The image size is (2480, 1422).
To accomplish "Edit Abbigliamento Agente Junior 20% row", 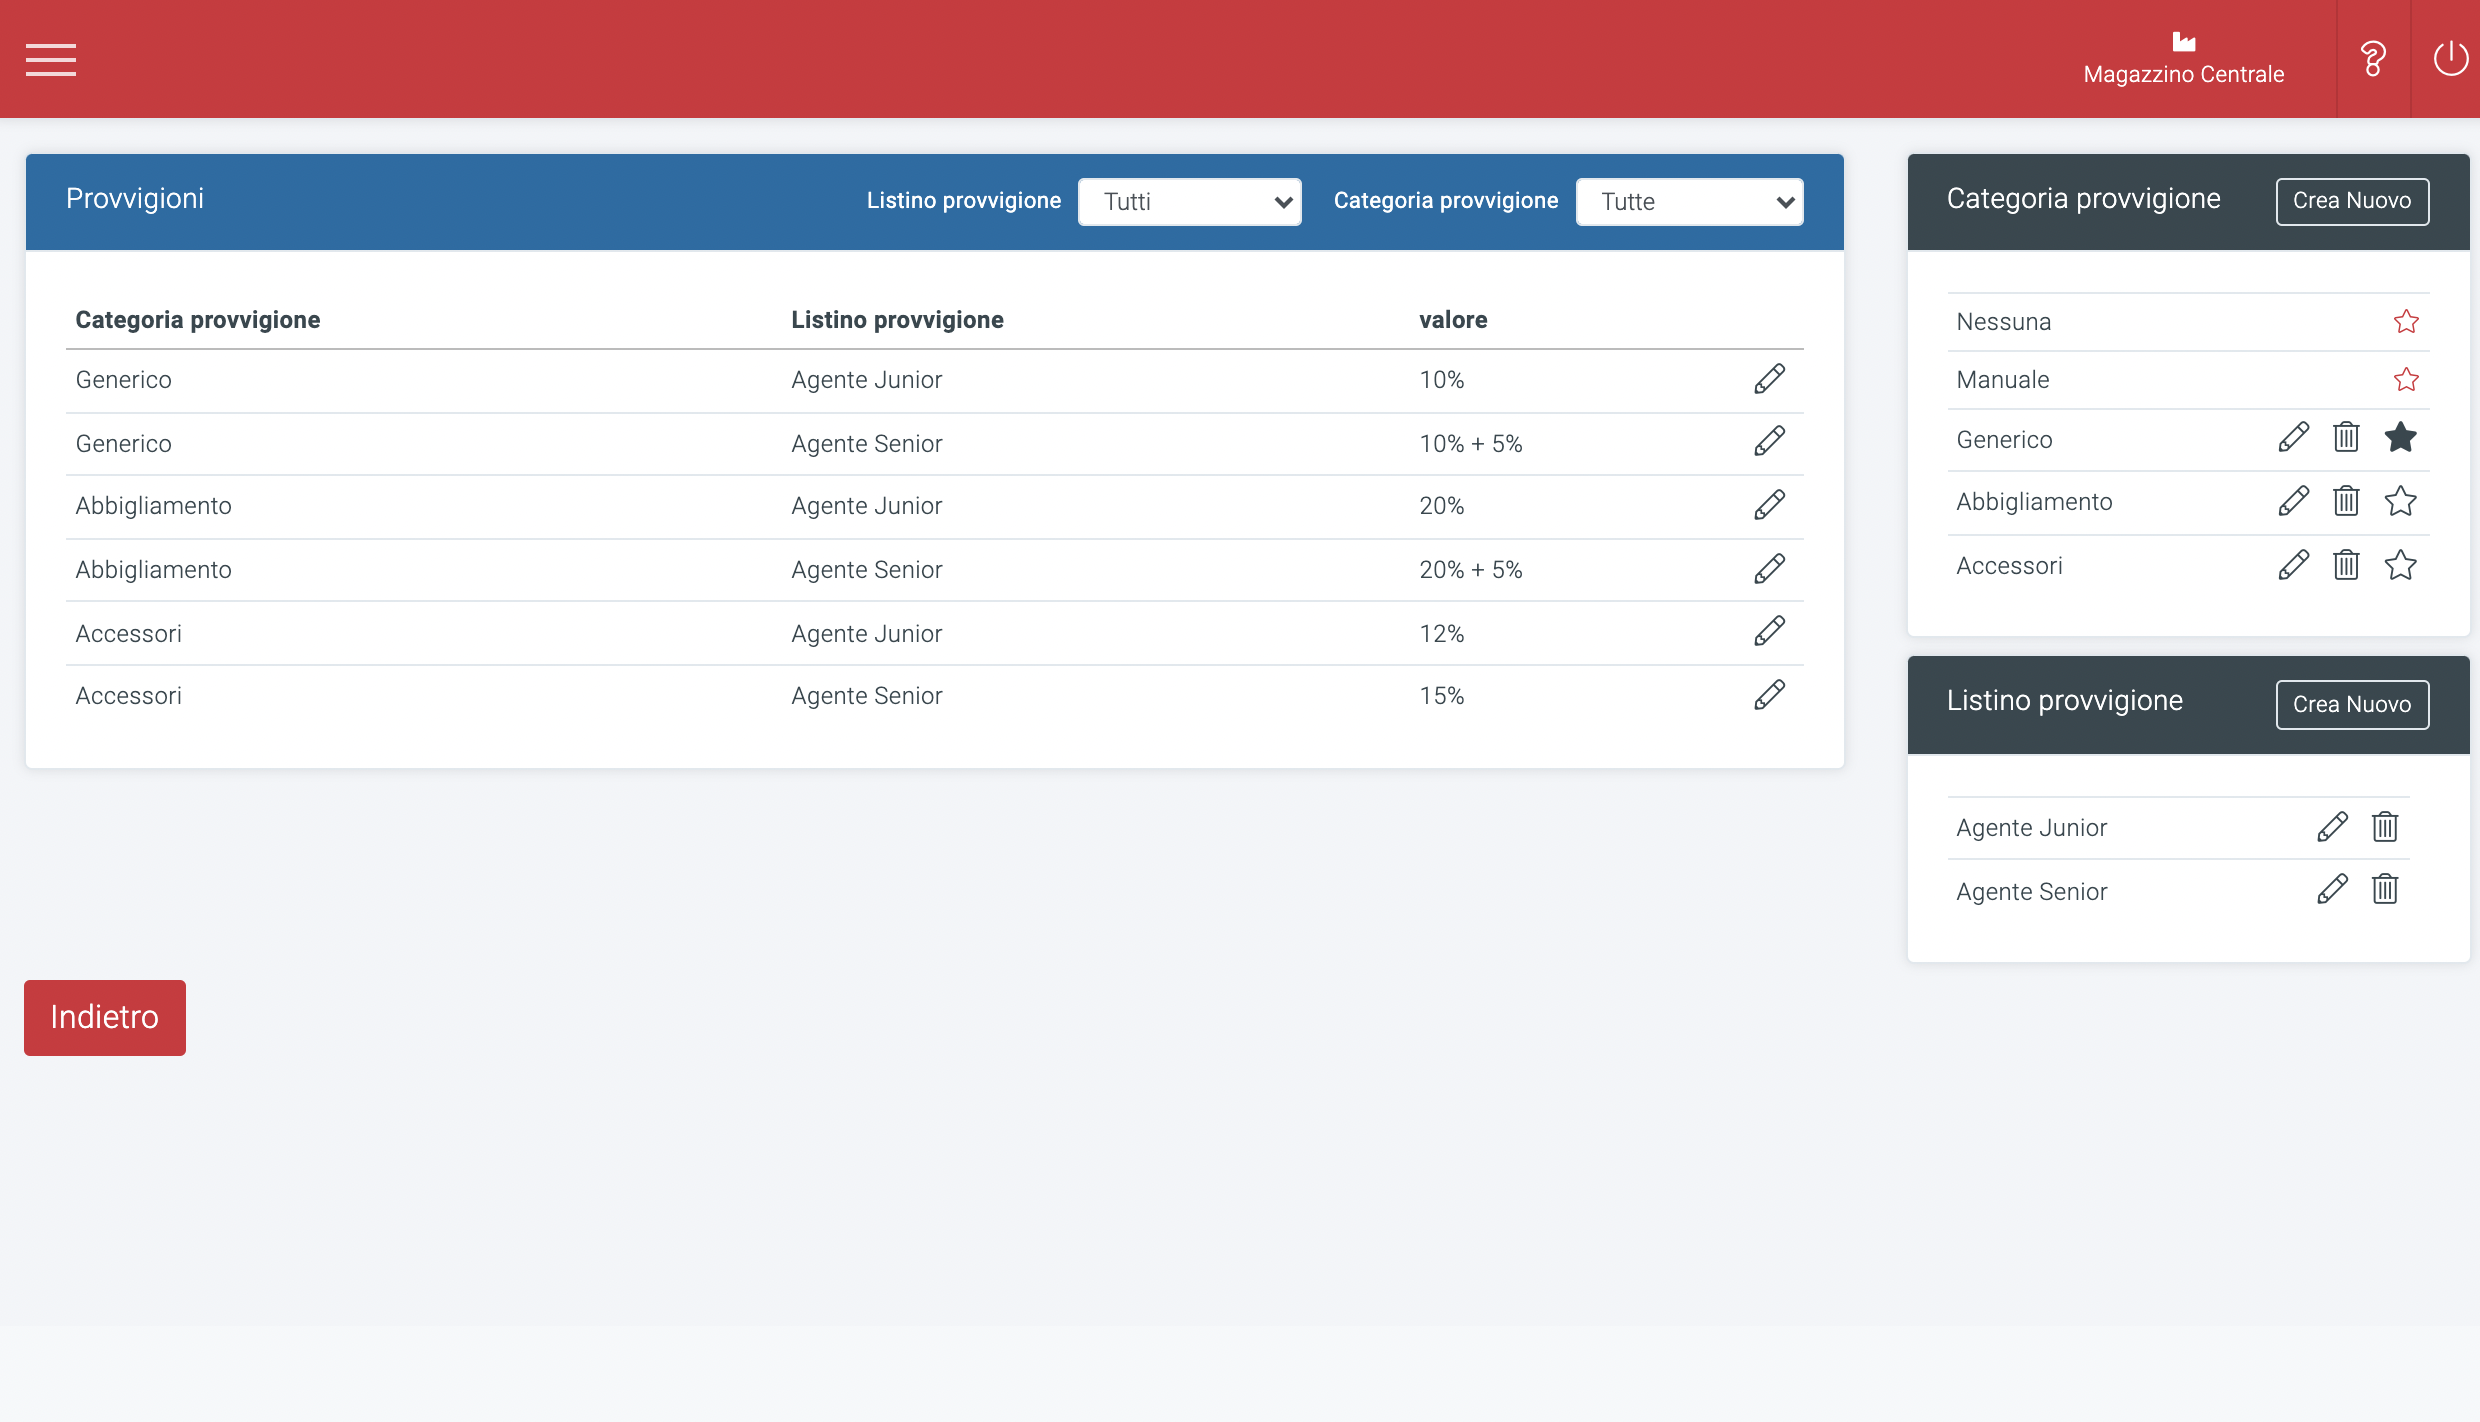I will [x=1769, y=505].
